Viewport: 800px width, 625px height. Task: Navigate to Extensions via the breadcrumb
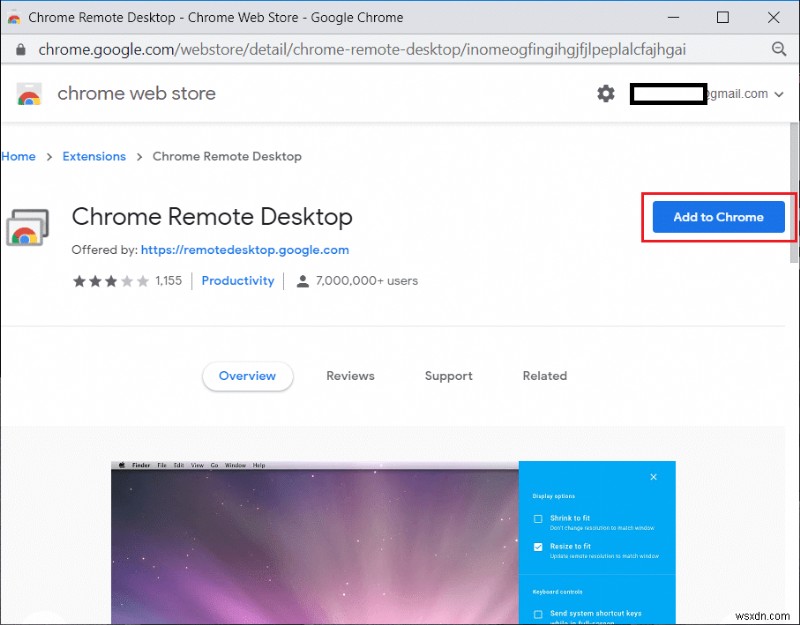94,156
